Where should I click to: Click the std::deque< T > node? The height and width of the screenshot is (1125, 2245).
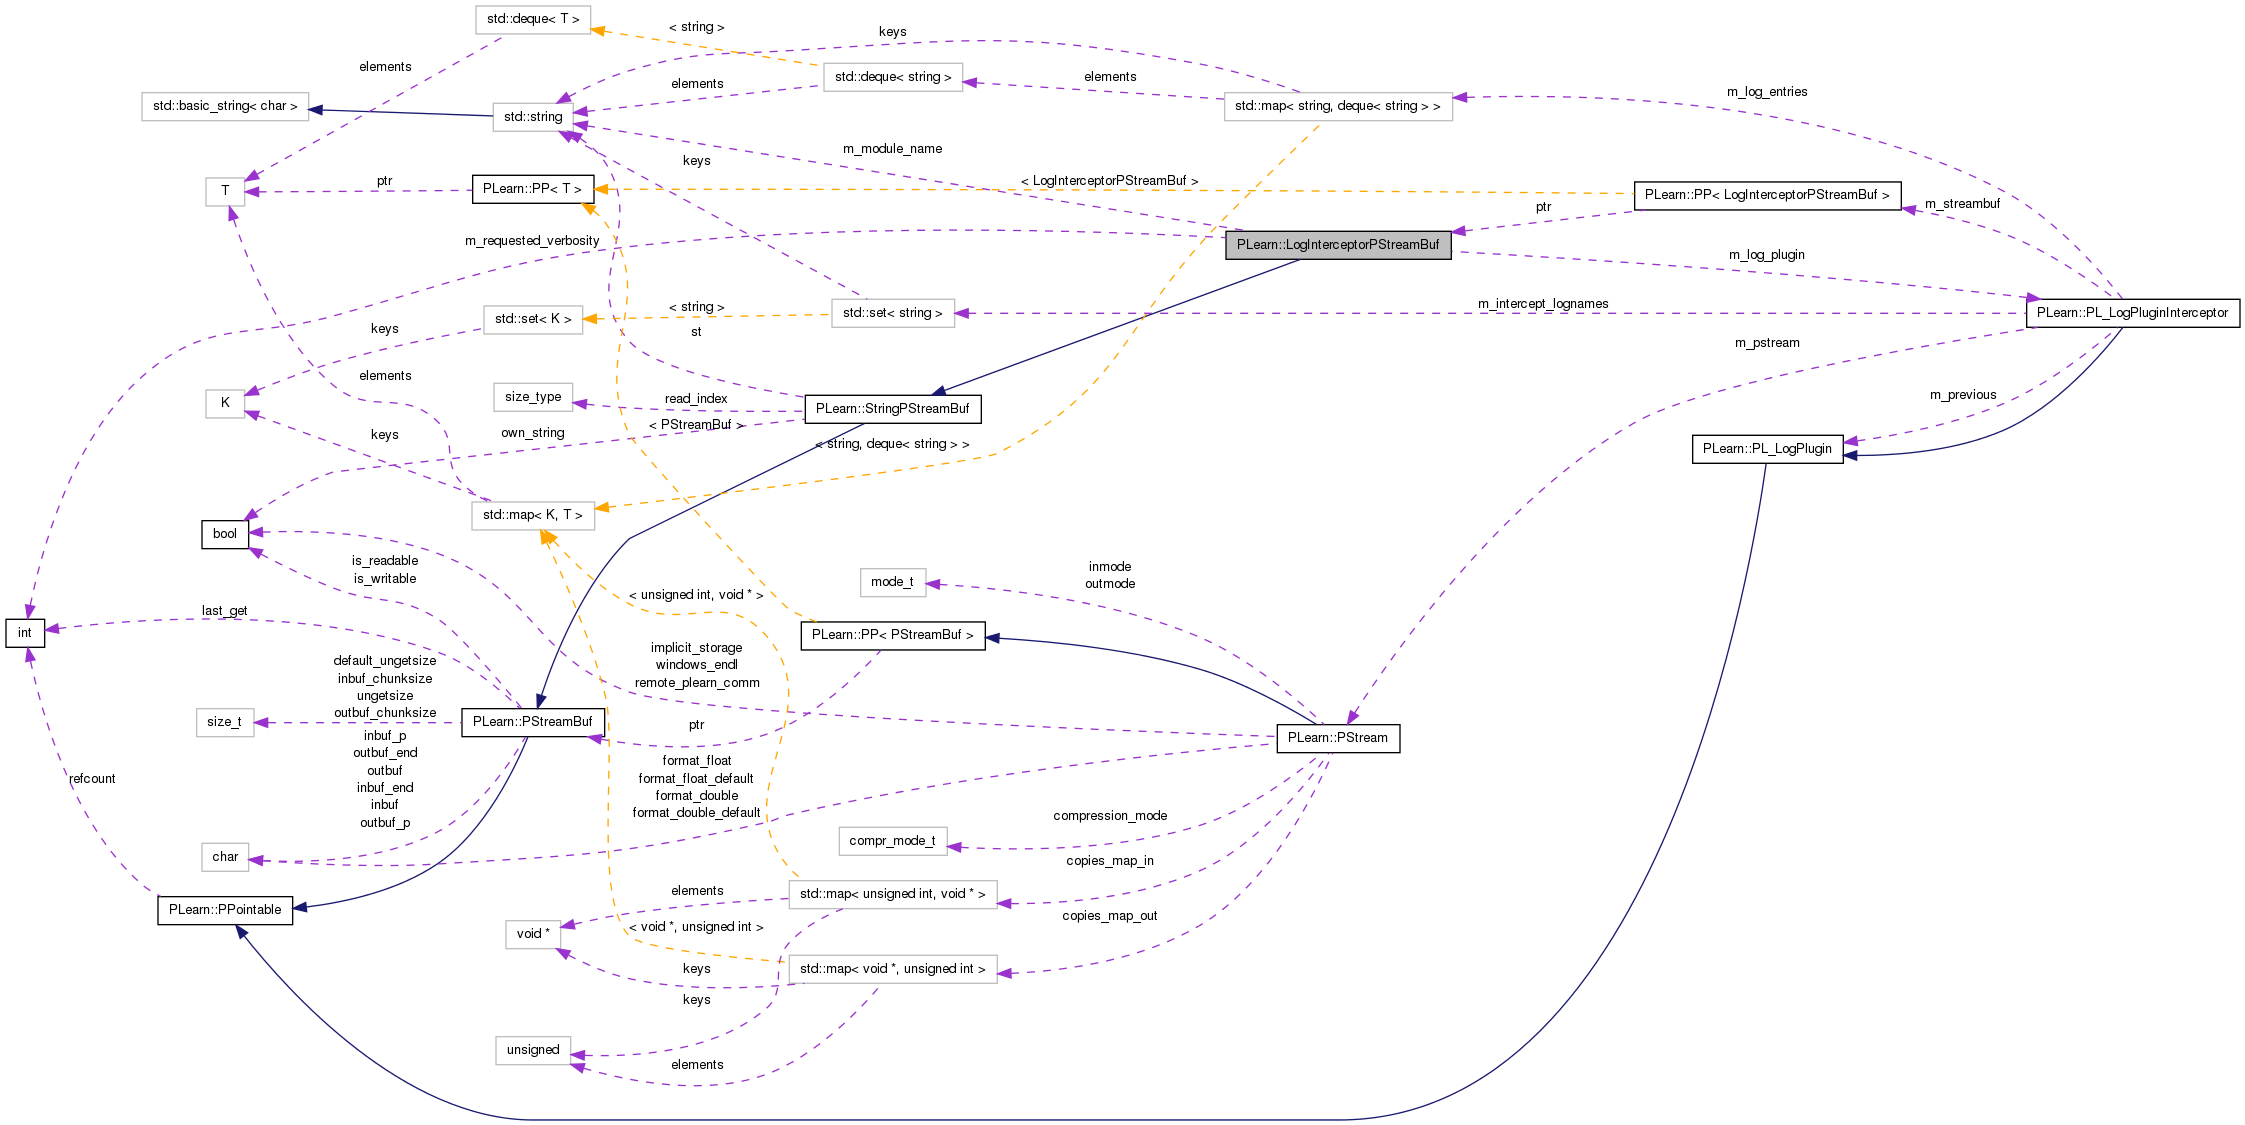533,19
